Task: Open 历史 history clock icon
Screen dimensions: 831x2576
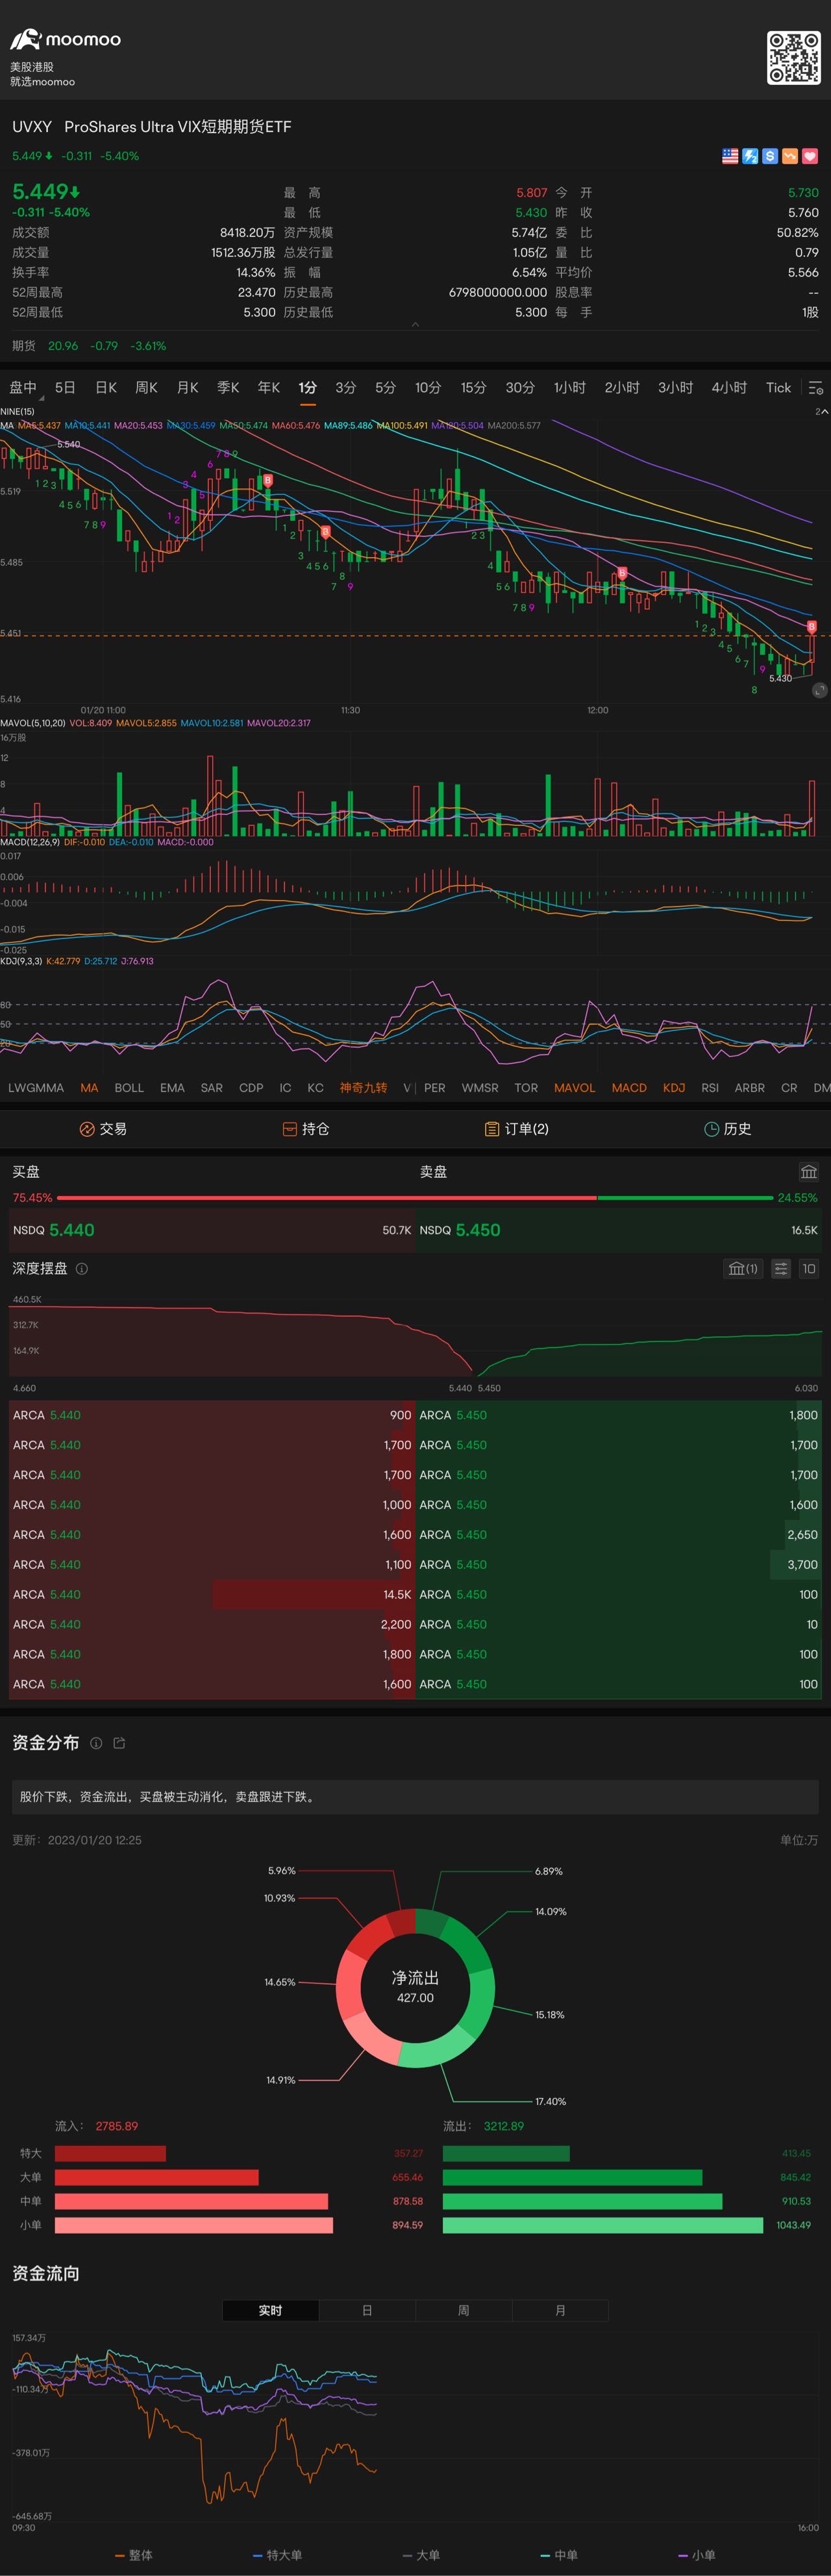Action: click(712, 1129)
